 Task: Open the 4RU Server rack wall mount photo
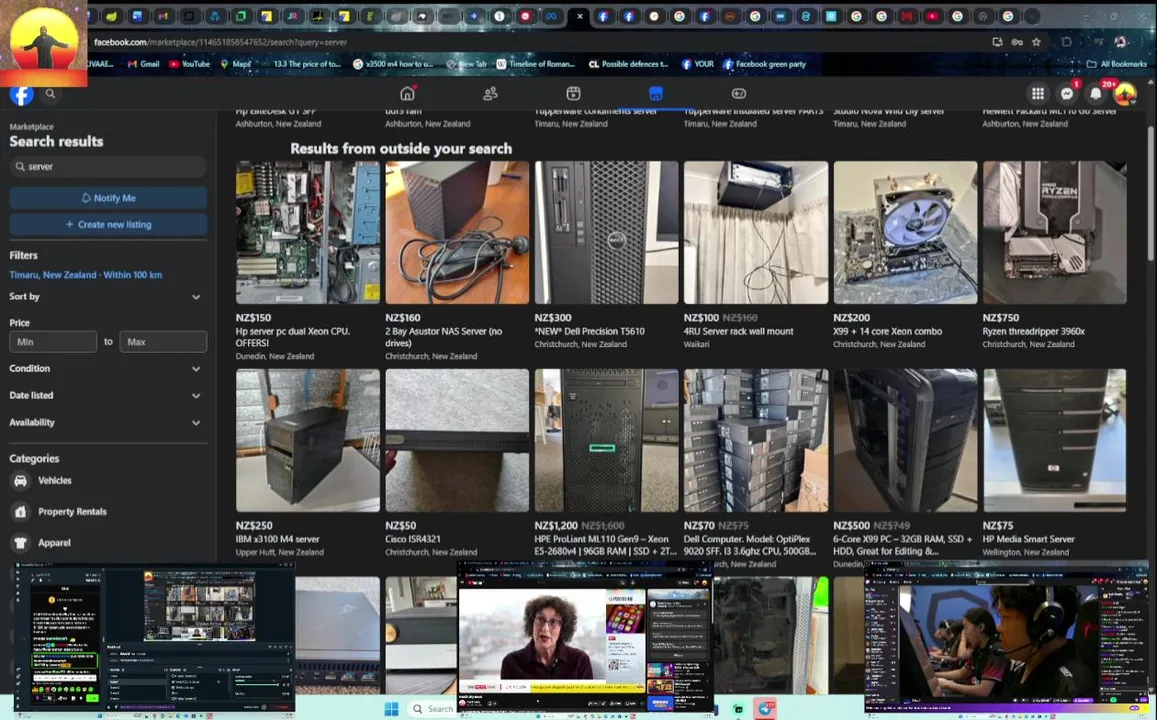[756, 232]
